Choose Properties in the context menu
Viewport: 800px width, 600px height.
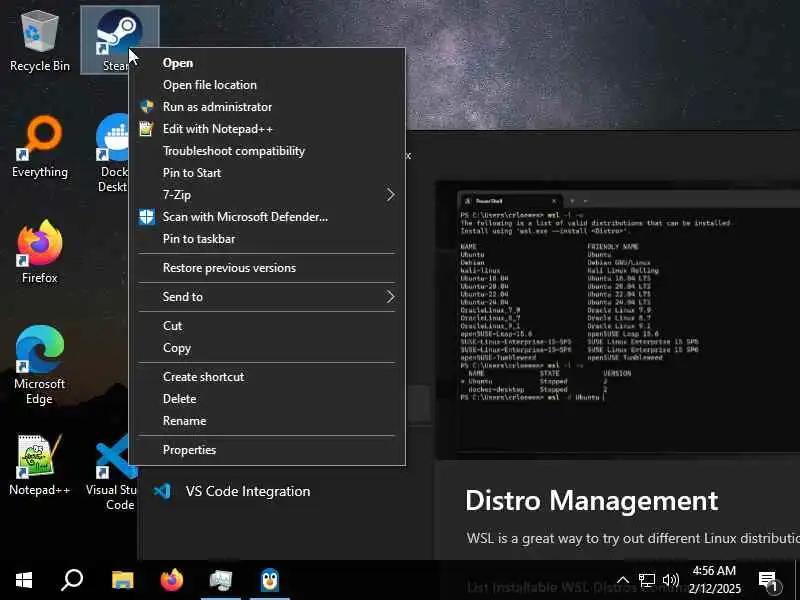267,450
